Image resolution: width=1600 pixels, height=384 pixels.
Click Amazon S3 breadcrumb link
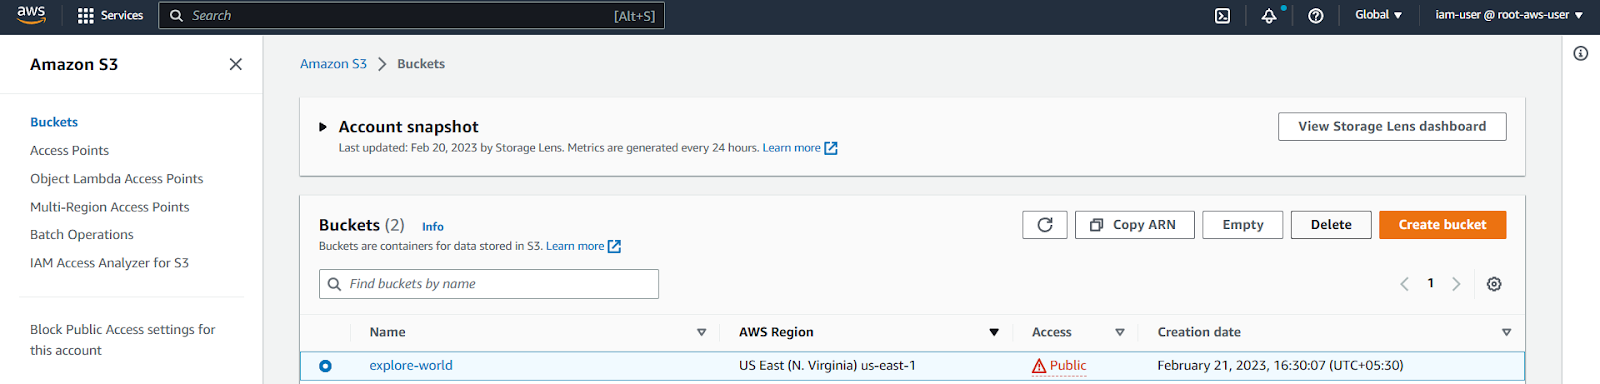tap(333, 64)
